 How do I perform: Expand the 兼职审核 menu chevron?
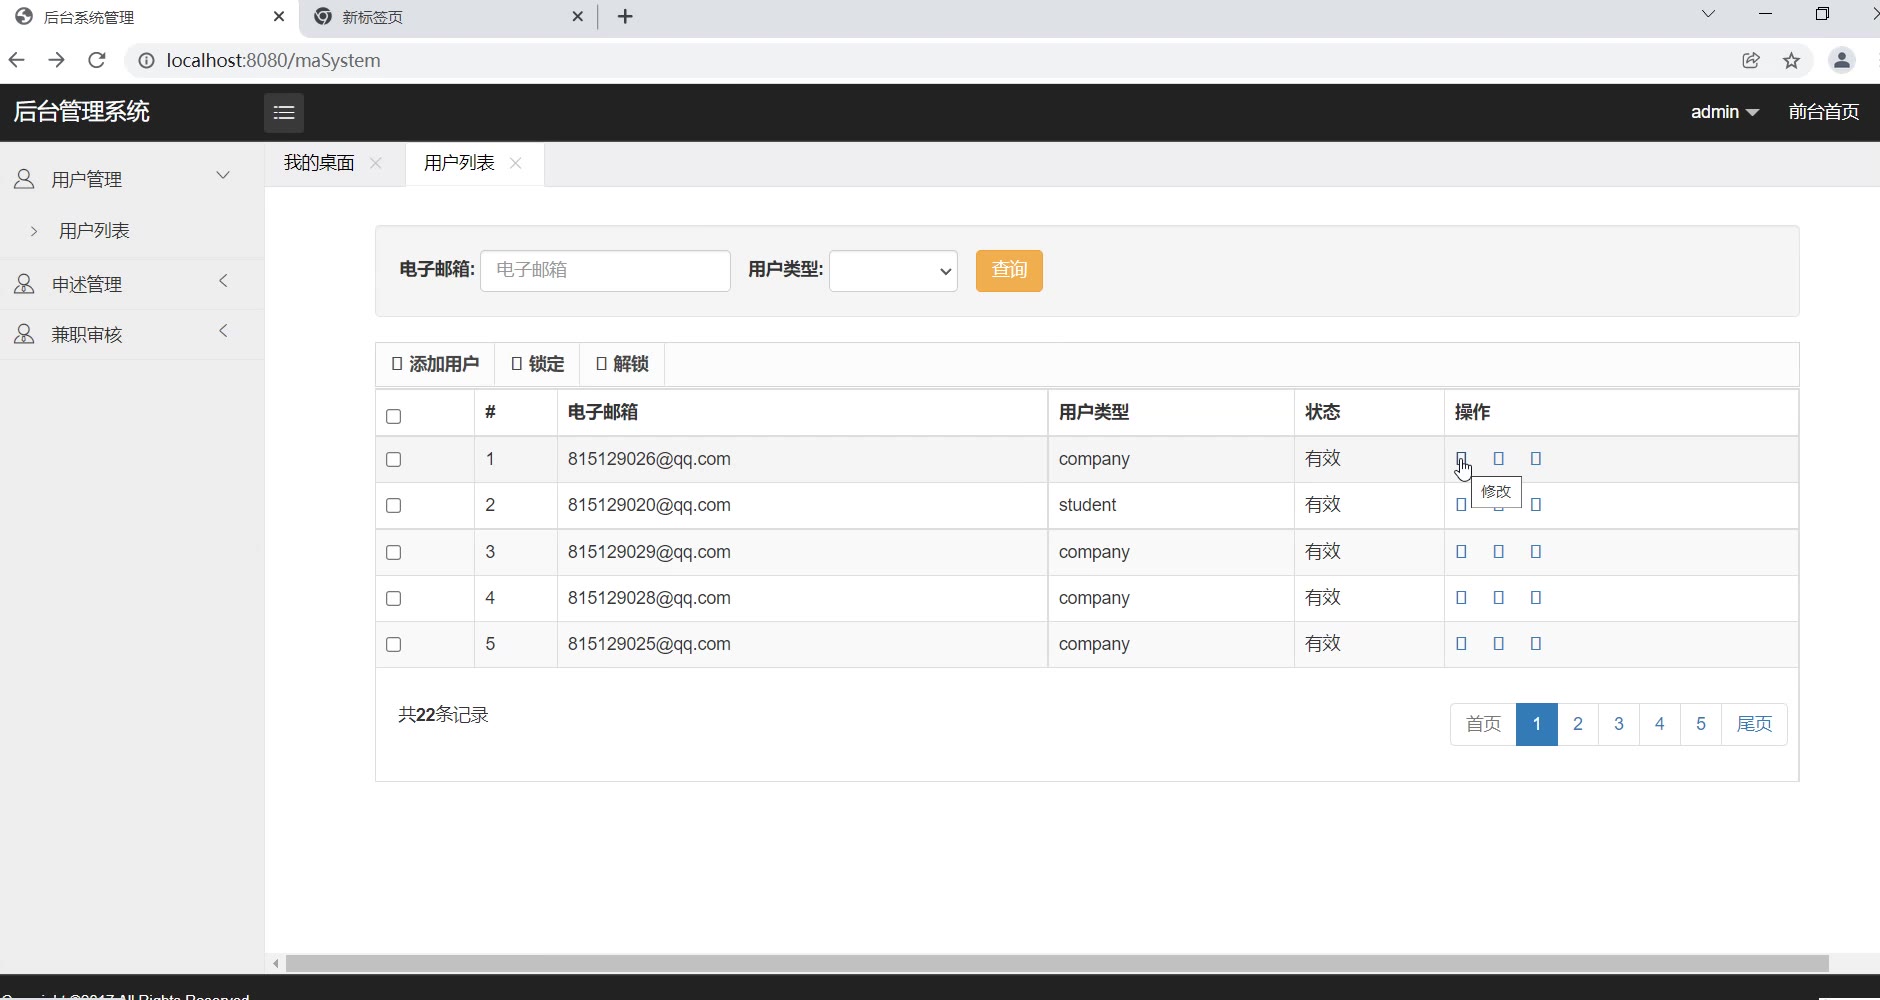(223, 331)
